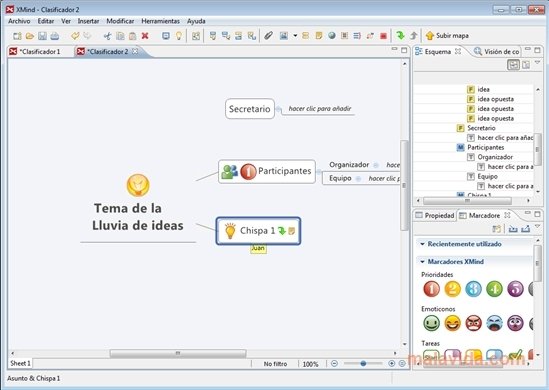Click the green arrow icon on Chispa 1
The height and width of the screenshot is (390, 549).
tap(282, 230)
